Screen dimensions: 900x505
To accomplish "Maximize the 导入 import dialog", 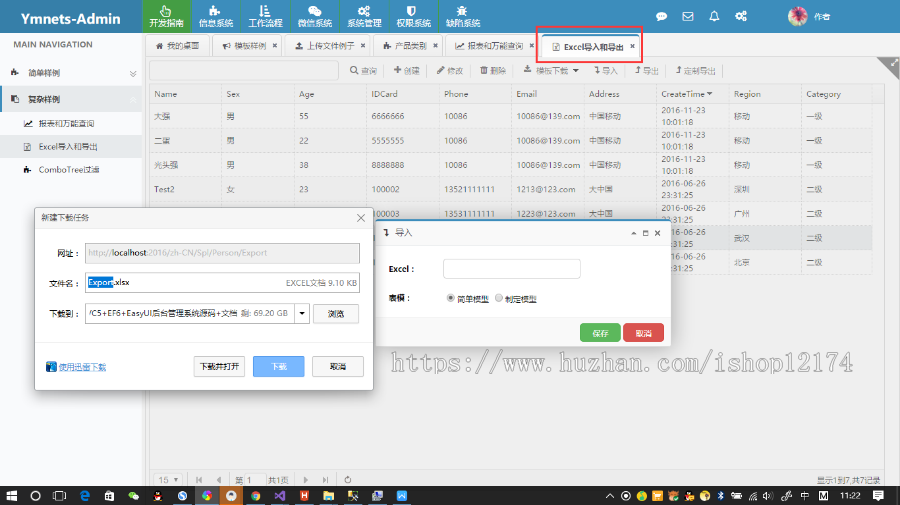I will click(x=645, y=233).
